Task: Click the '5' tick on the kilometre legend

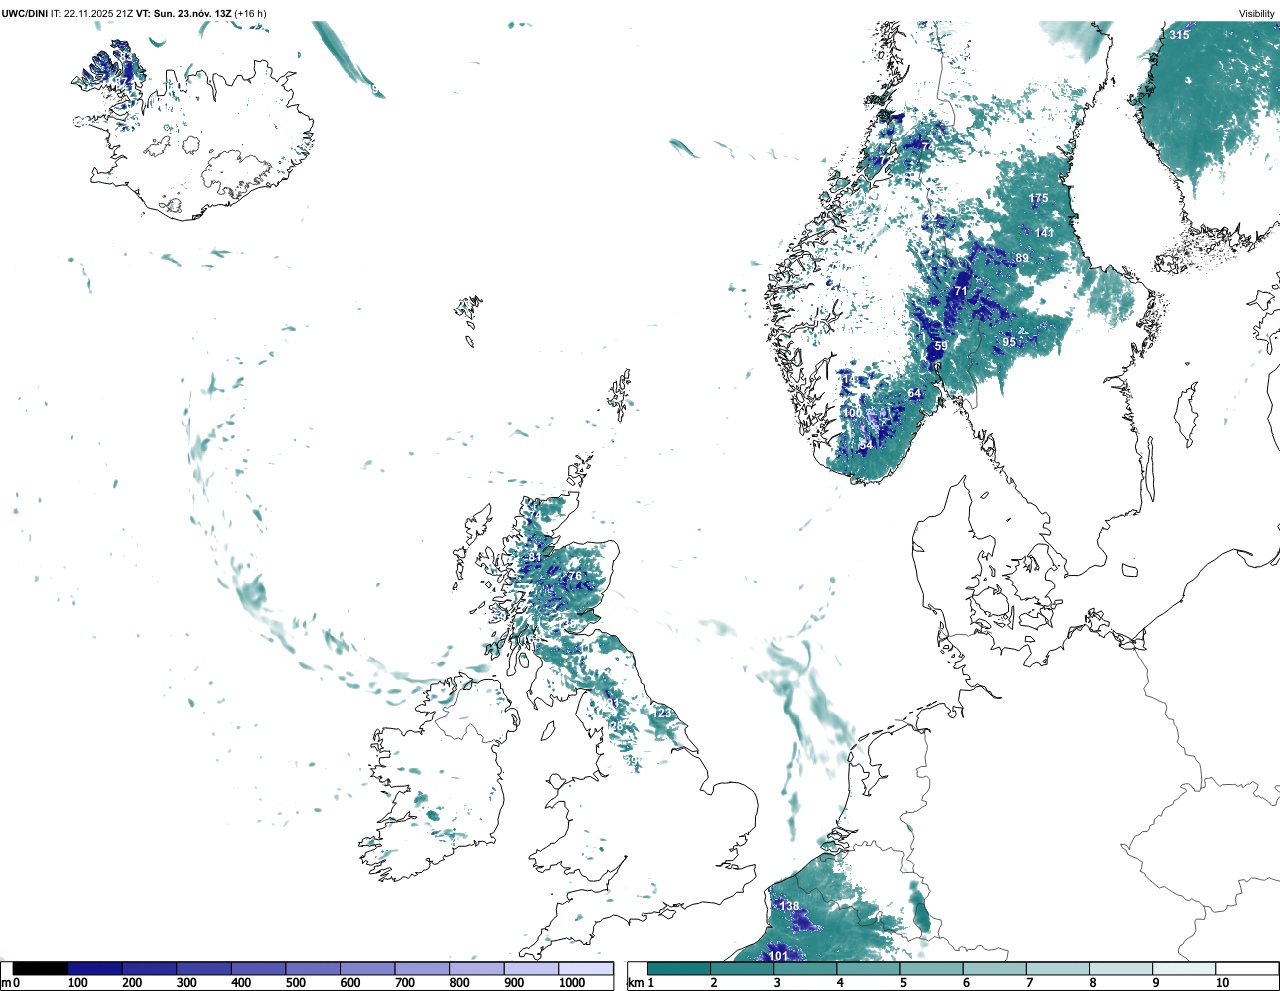Action: click(x=903, y=983)
